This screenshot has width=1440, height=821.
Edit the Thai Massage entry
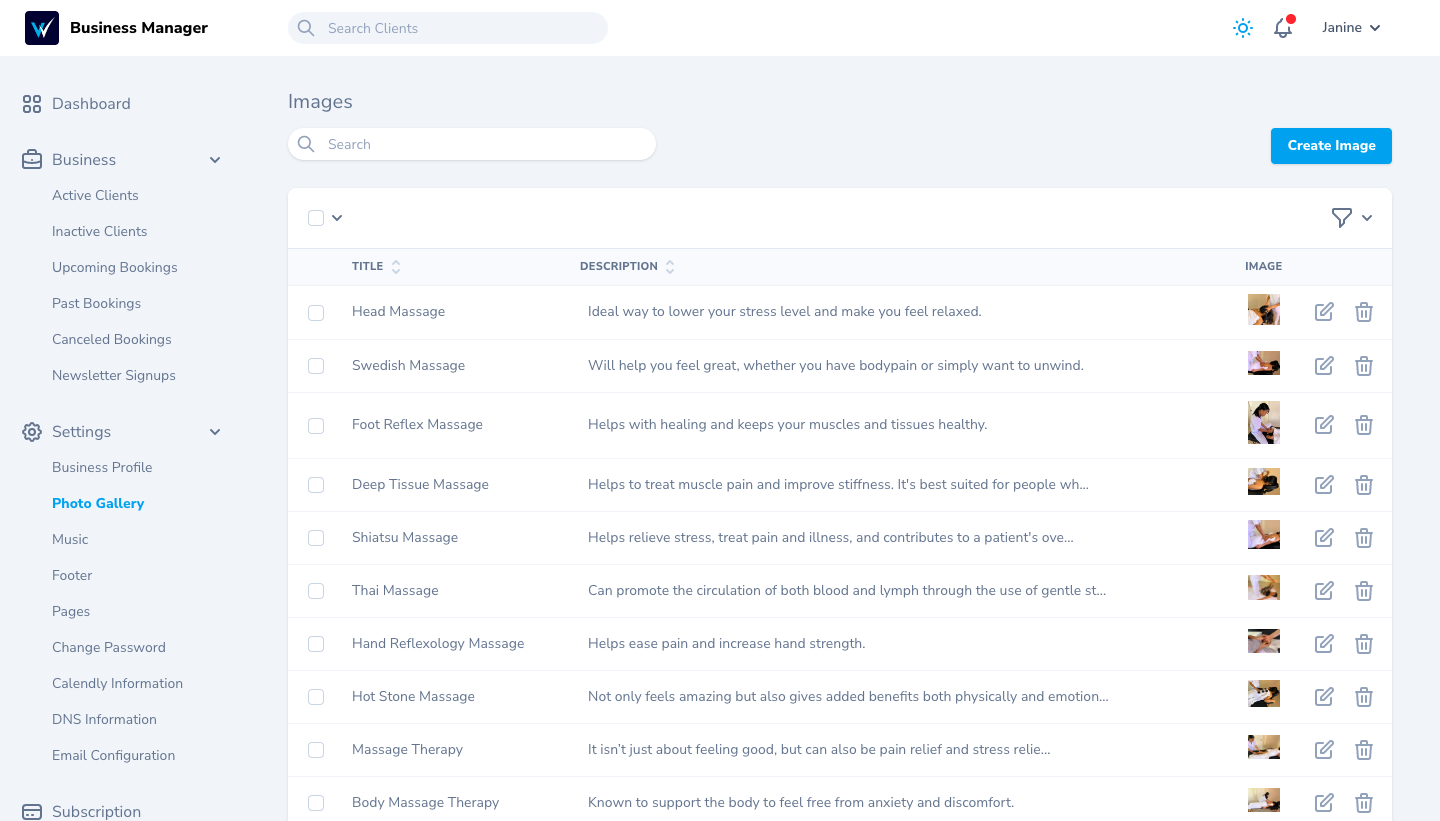(1324, 591)
